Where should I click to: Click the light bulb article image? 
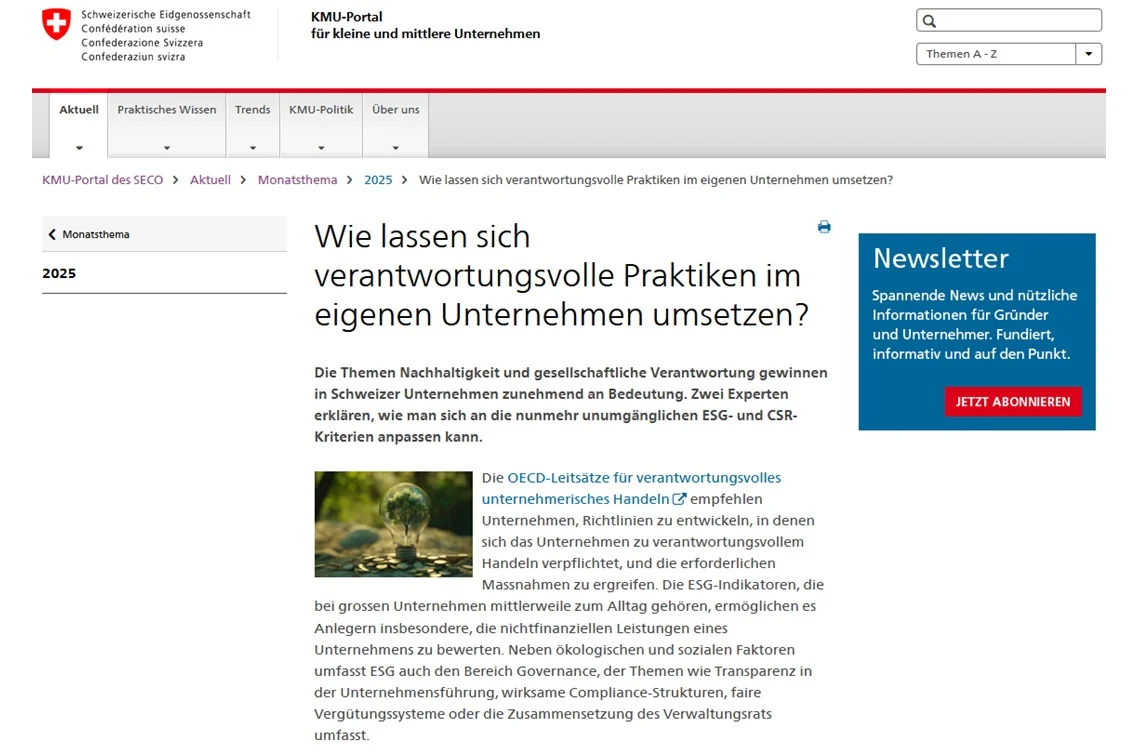(393, 524)
